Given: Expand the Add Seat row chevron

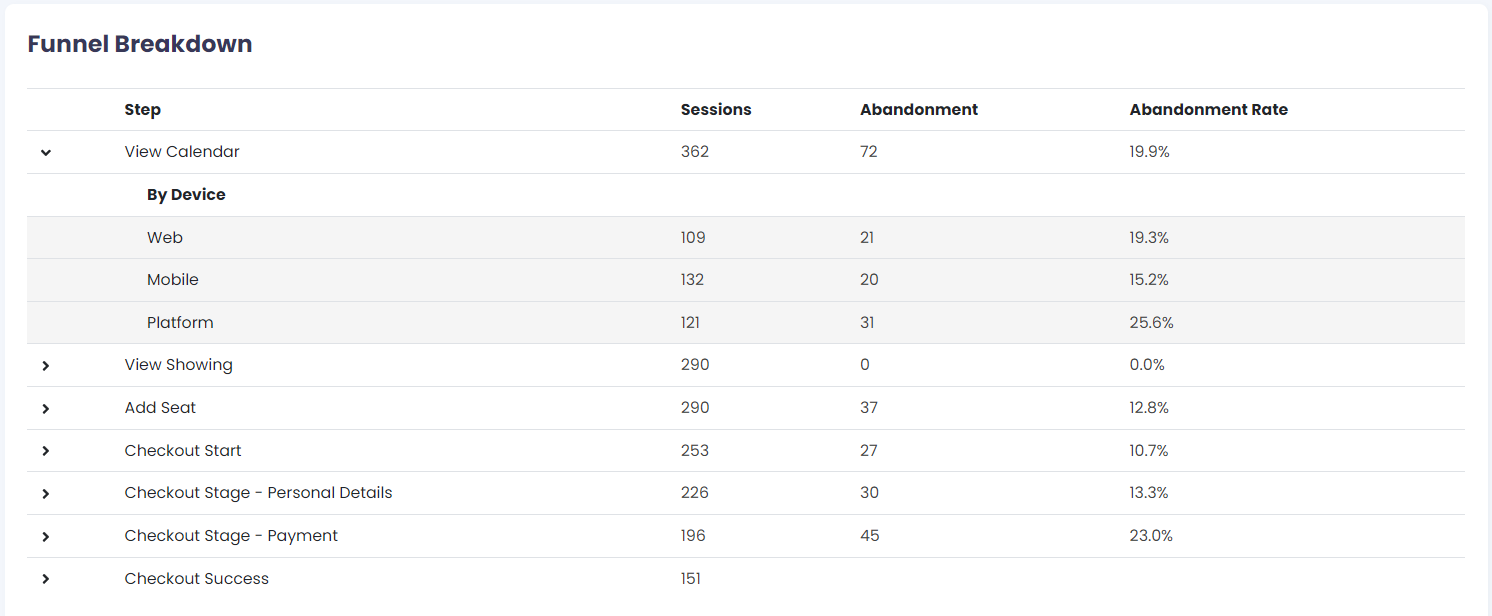Looking at the screenshot, I should (x=46, y=409).
